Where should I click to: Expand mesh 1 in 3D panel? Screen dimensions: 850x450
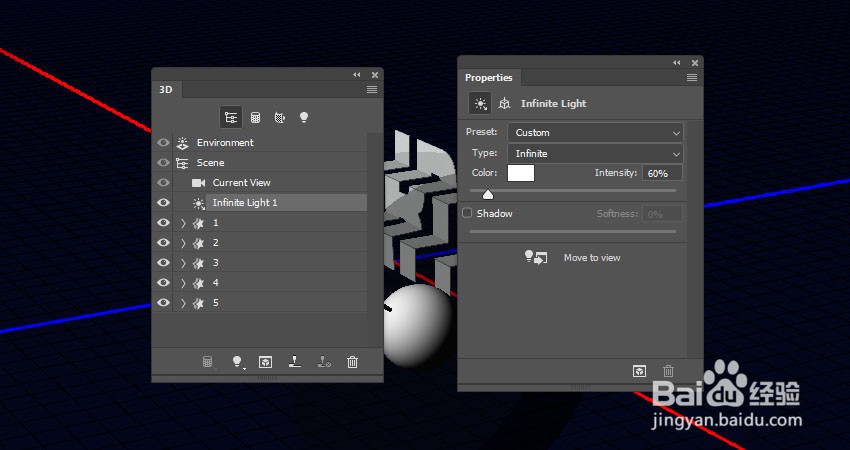[183, 223]
